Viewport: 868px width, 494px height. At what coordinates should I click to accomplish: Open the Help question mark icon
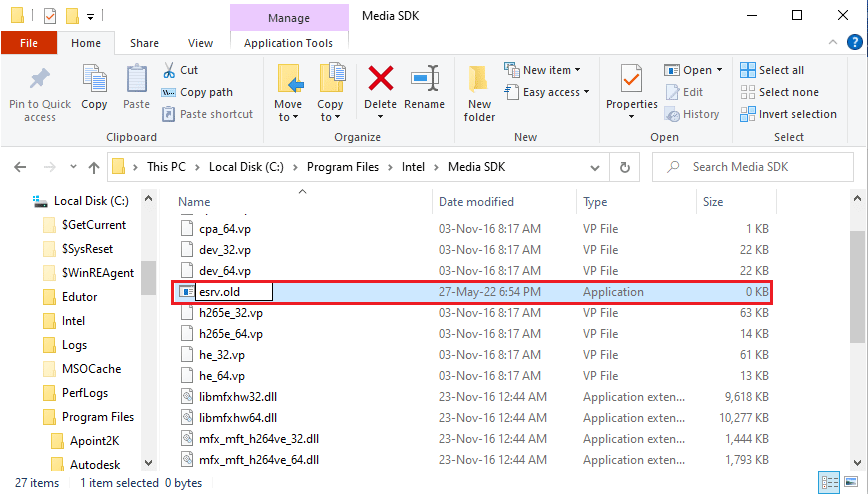coord(855,42)
